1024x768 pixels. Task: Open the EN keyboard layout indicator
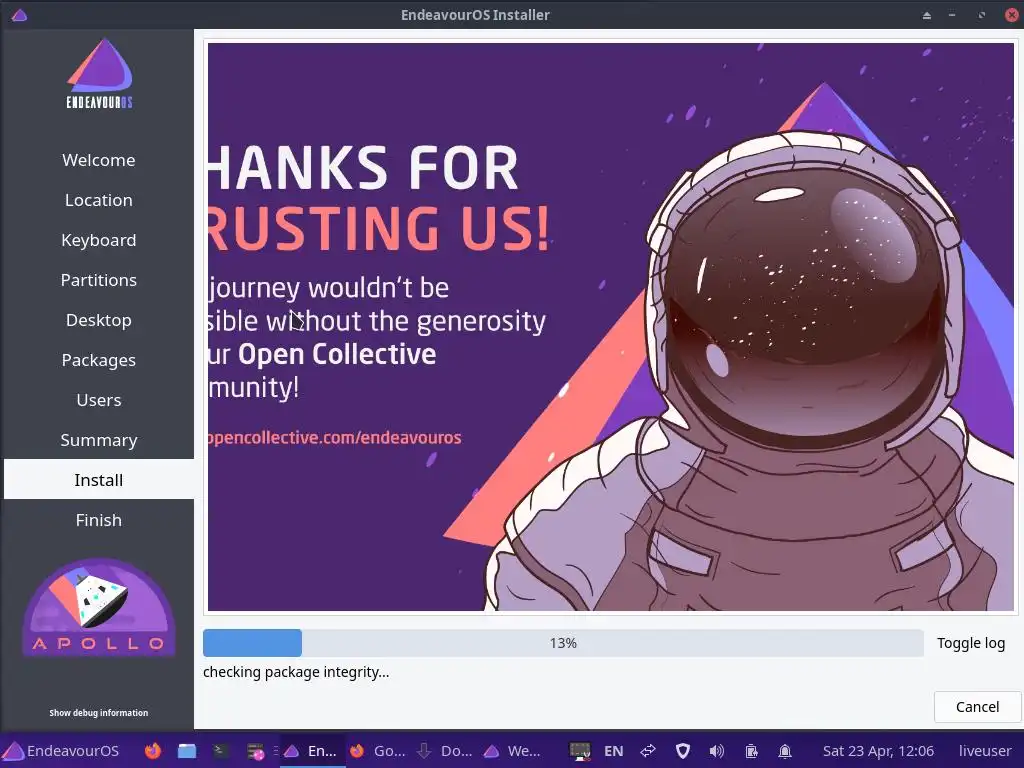[x=613, y=751]
